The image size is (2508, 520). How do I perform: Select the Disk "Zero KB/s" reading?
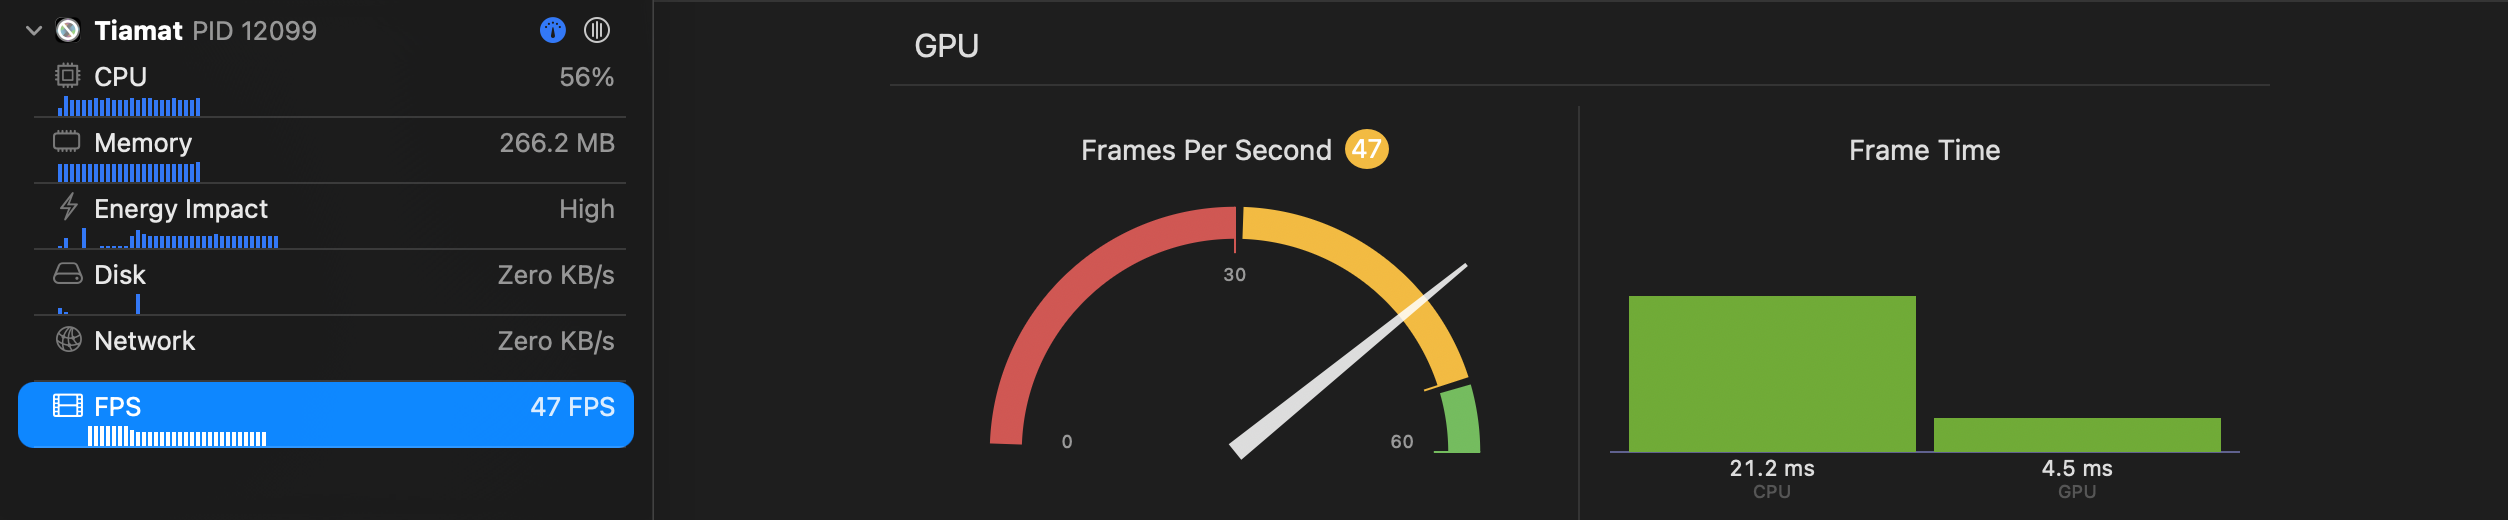(556, 275)
